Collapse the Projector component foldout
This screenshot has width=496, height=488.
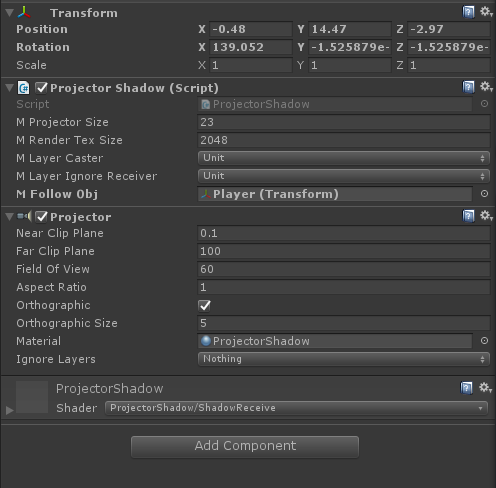pyautogui.click(x=10, y=217)
